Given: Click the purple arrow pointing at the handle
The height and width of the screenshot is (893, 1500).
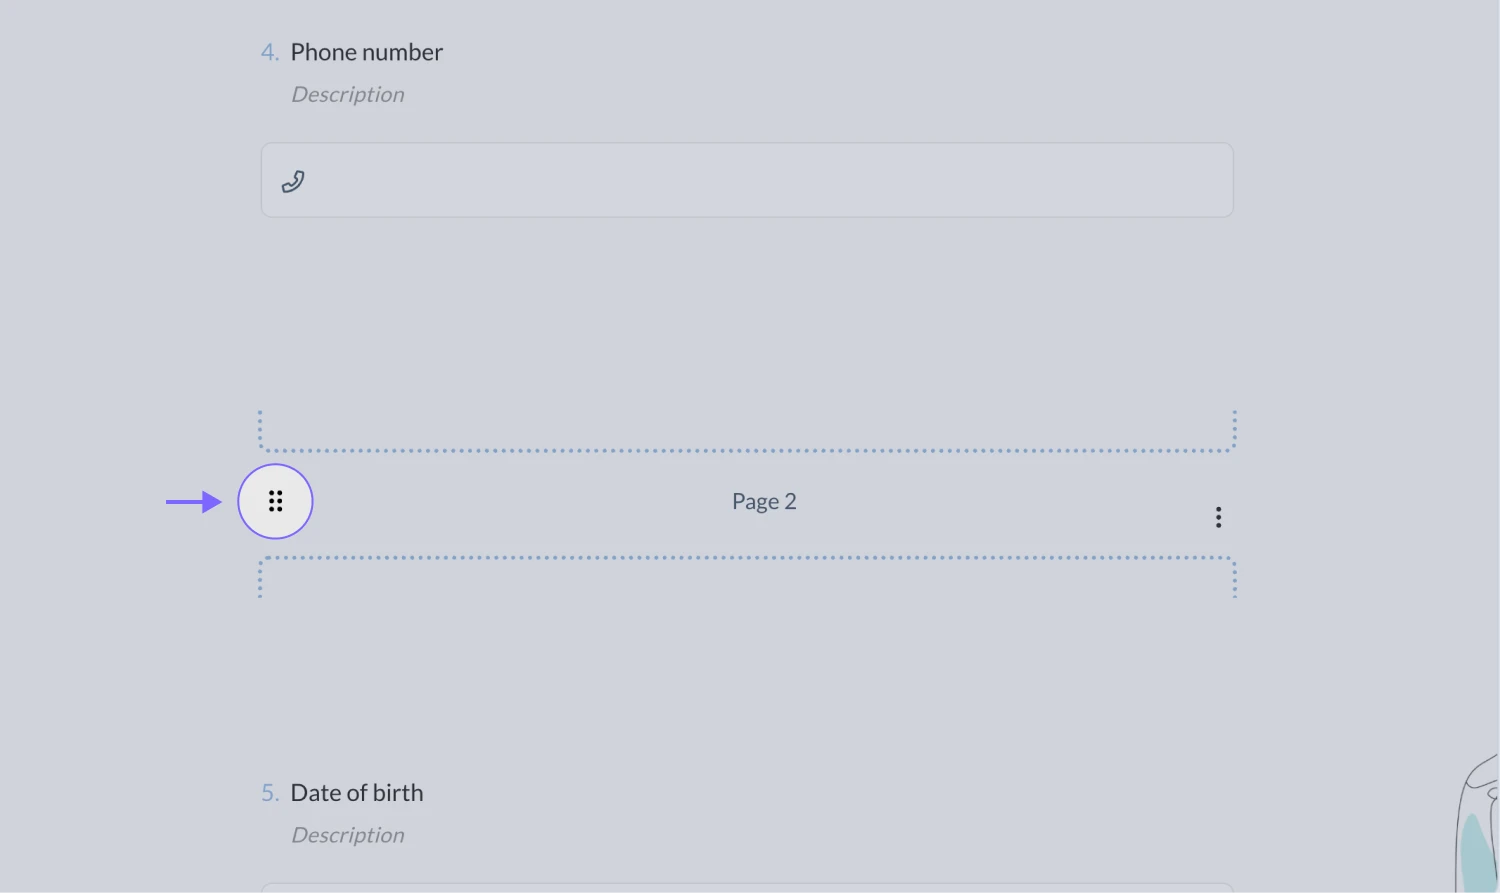Looking at the screenshot, I should (193, 501).
